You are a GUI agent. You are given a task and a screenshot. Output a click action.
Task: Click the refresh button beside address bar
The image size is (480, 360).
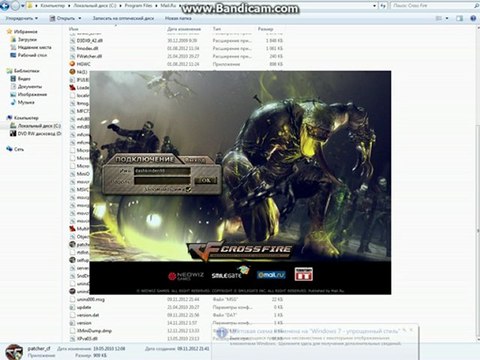pyautogui.click(x=383, y=6)
